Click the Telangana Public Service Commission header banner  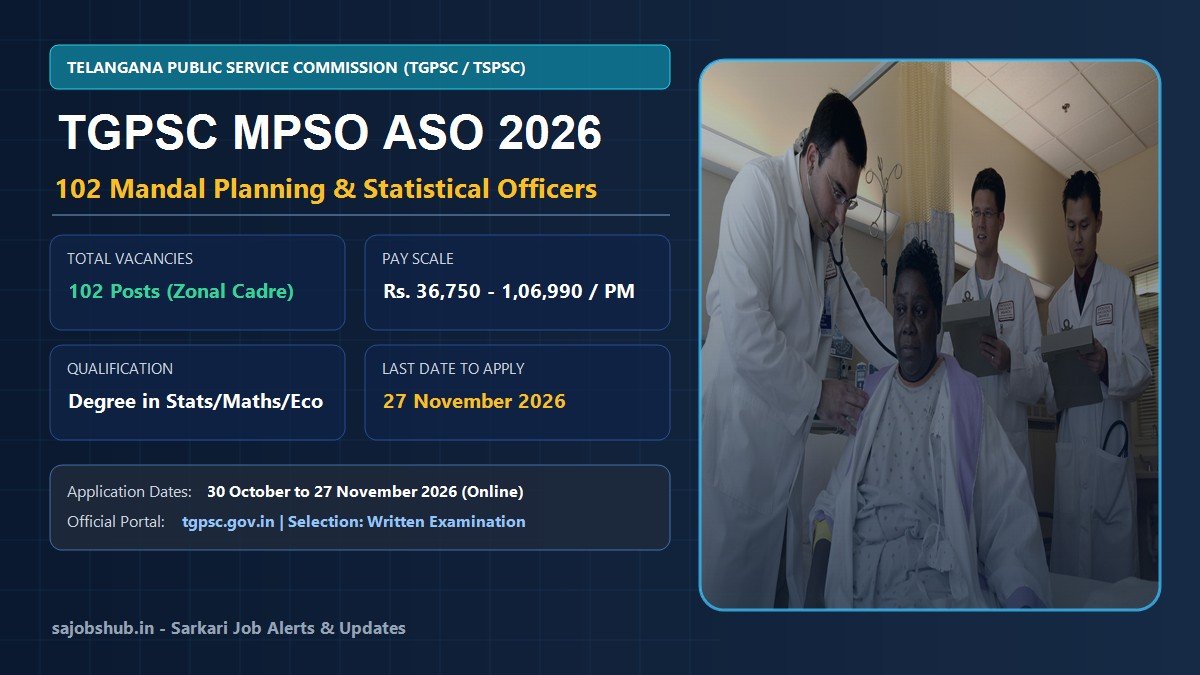click(x=360, y=67)
